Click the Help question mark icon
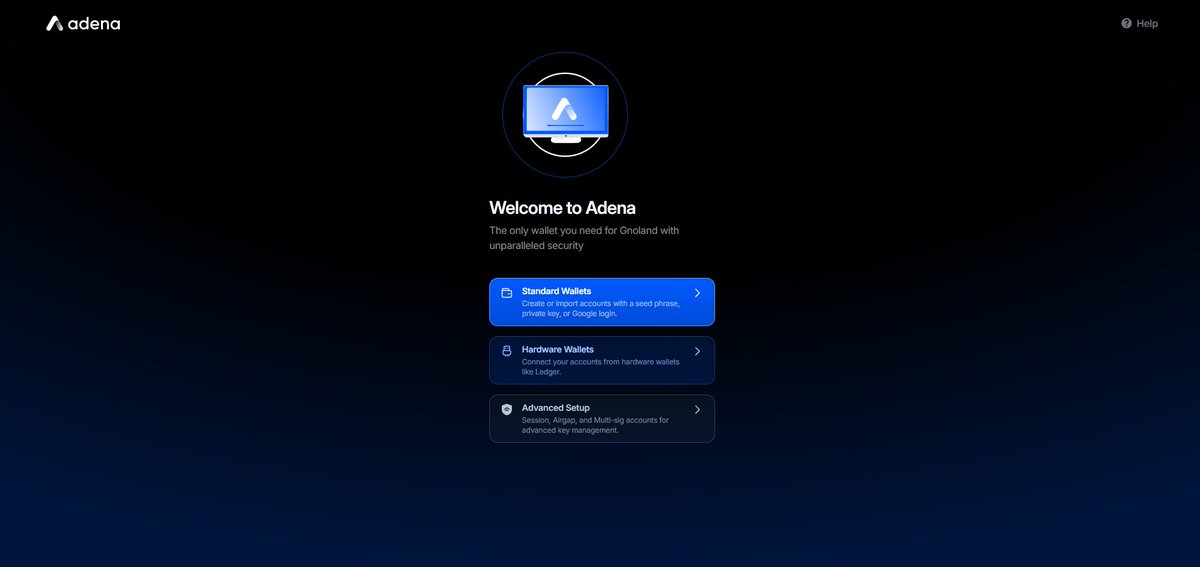This screenshot has height=567, width=1200. coord(1126,23)
